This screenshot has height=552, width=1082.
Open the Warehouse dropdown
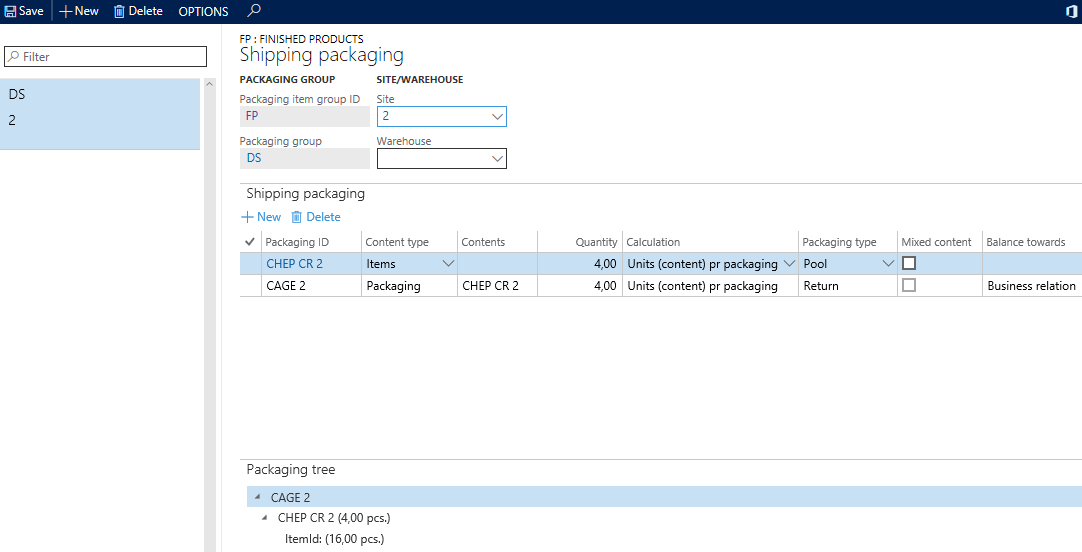(497, 159)
